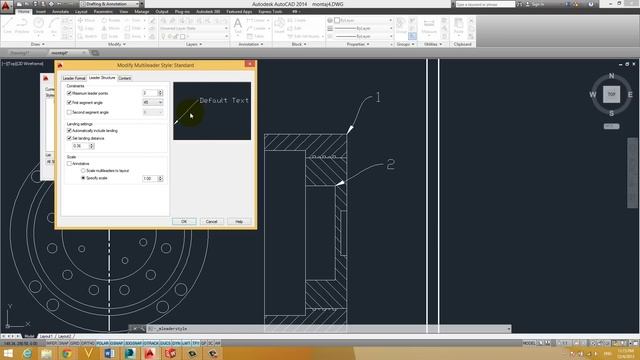The height and width of the screenshot is (360, 640).
Task: Toggle First segment angle checkbox
Action: click(x=69, y=102)
